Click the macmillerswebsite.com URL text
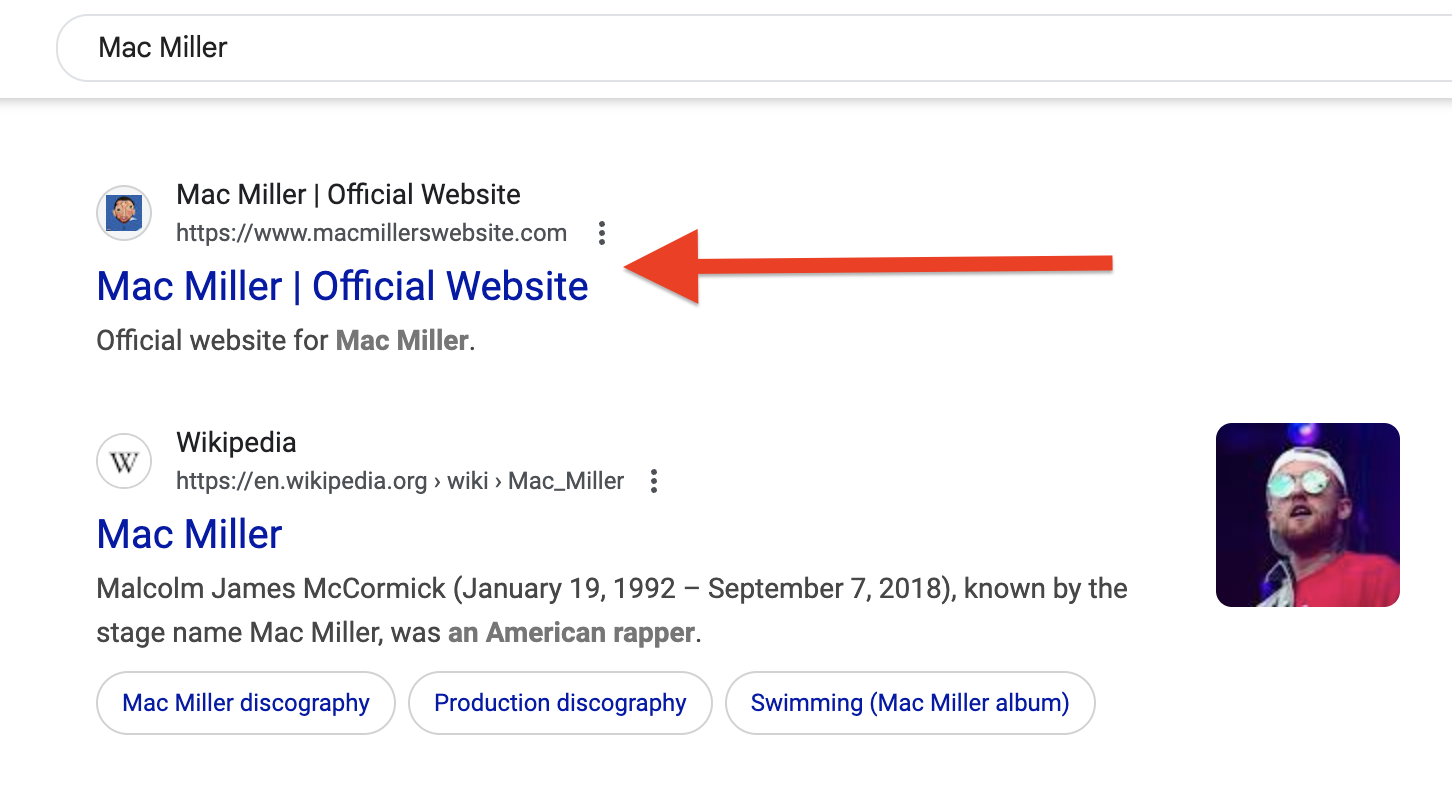Viewport: 1452px width, 810px height. (x=371, y=233)
